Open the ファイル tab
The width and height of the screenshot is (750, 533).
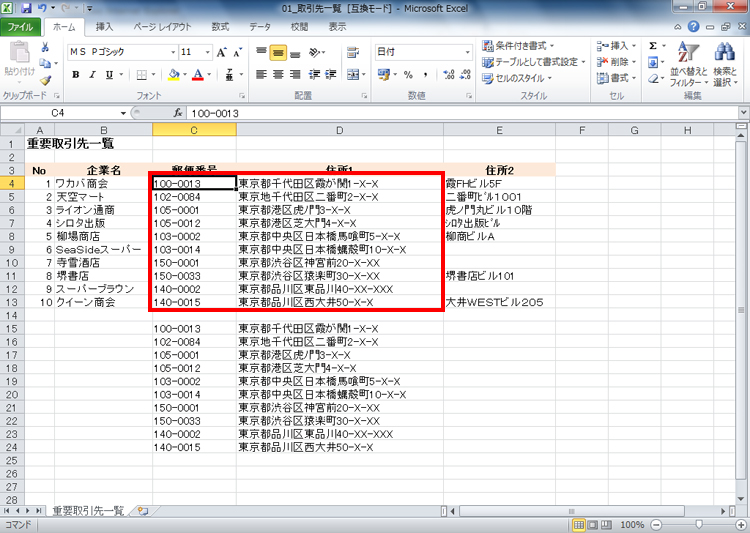coord(20,27)
